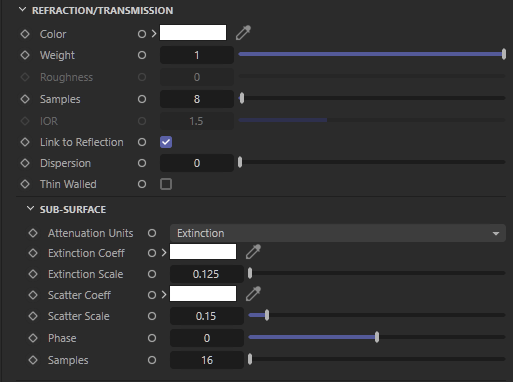
Task: Click the Weight keyframe diamond
Action: point(25,55)
